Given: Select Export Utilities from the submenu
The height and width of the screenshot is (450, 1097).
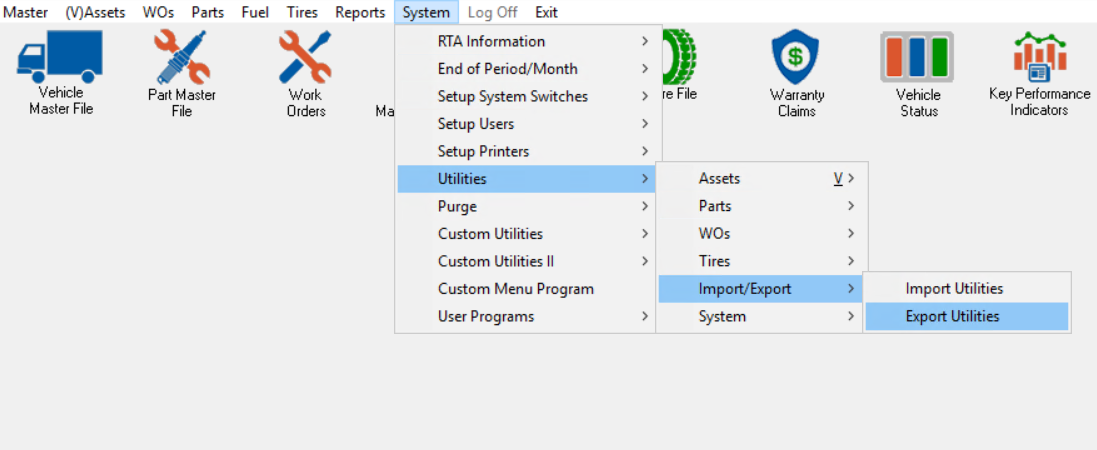Looking at the screenshot, I should (952, 317).
